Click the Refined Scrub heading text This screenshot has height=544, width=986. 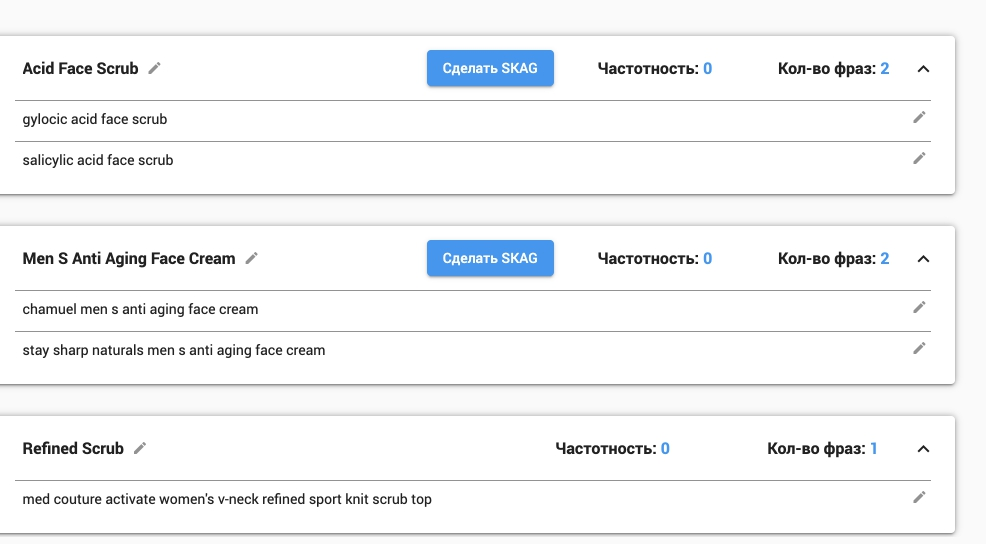coord(73,449)
